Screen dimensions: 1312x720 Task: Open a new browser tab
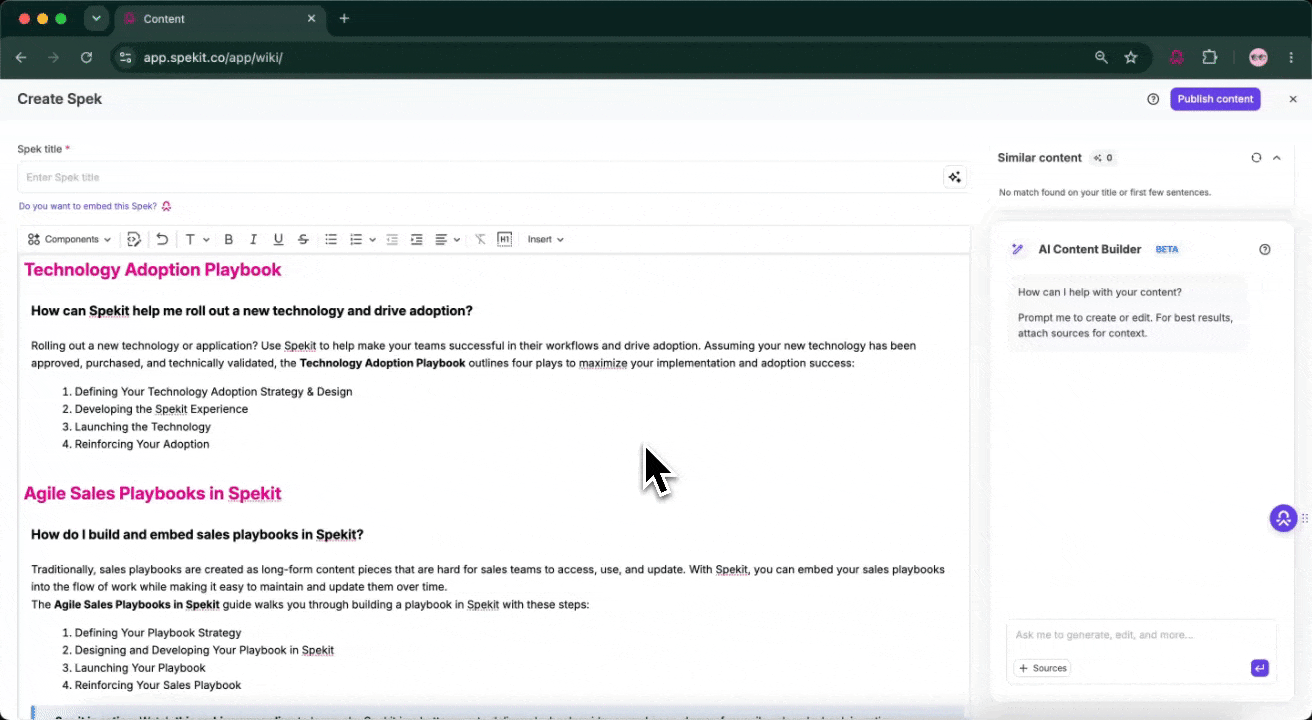point(344,19)
